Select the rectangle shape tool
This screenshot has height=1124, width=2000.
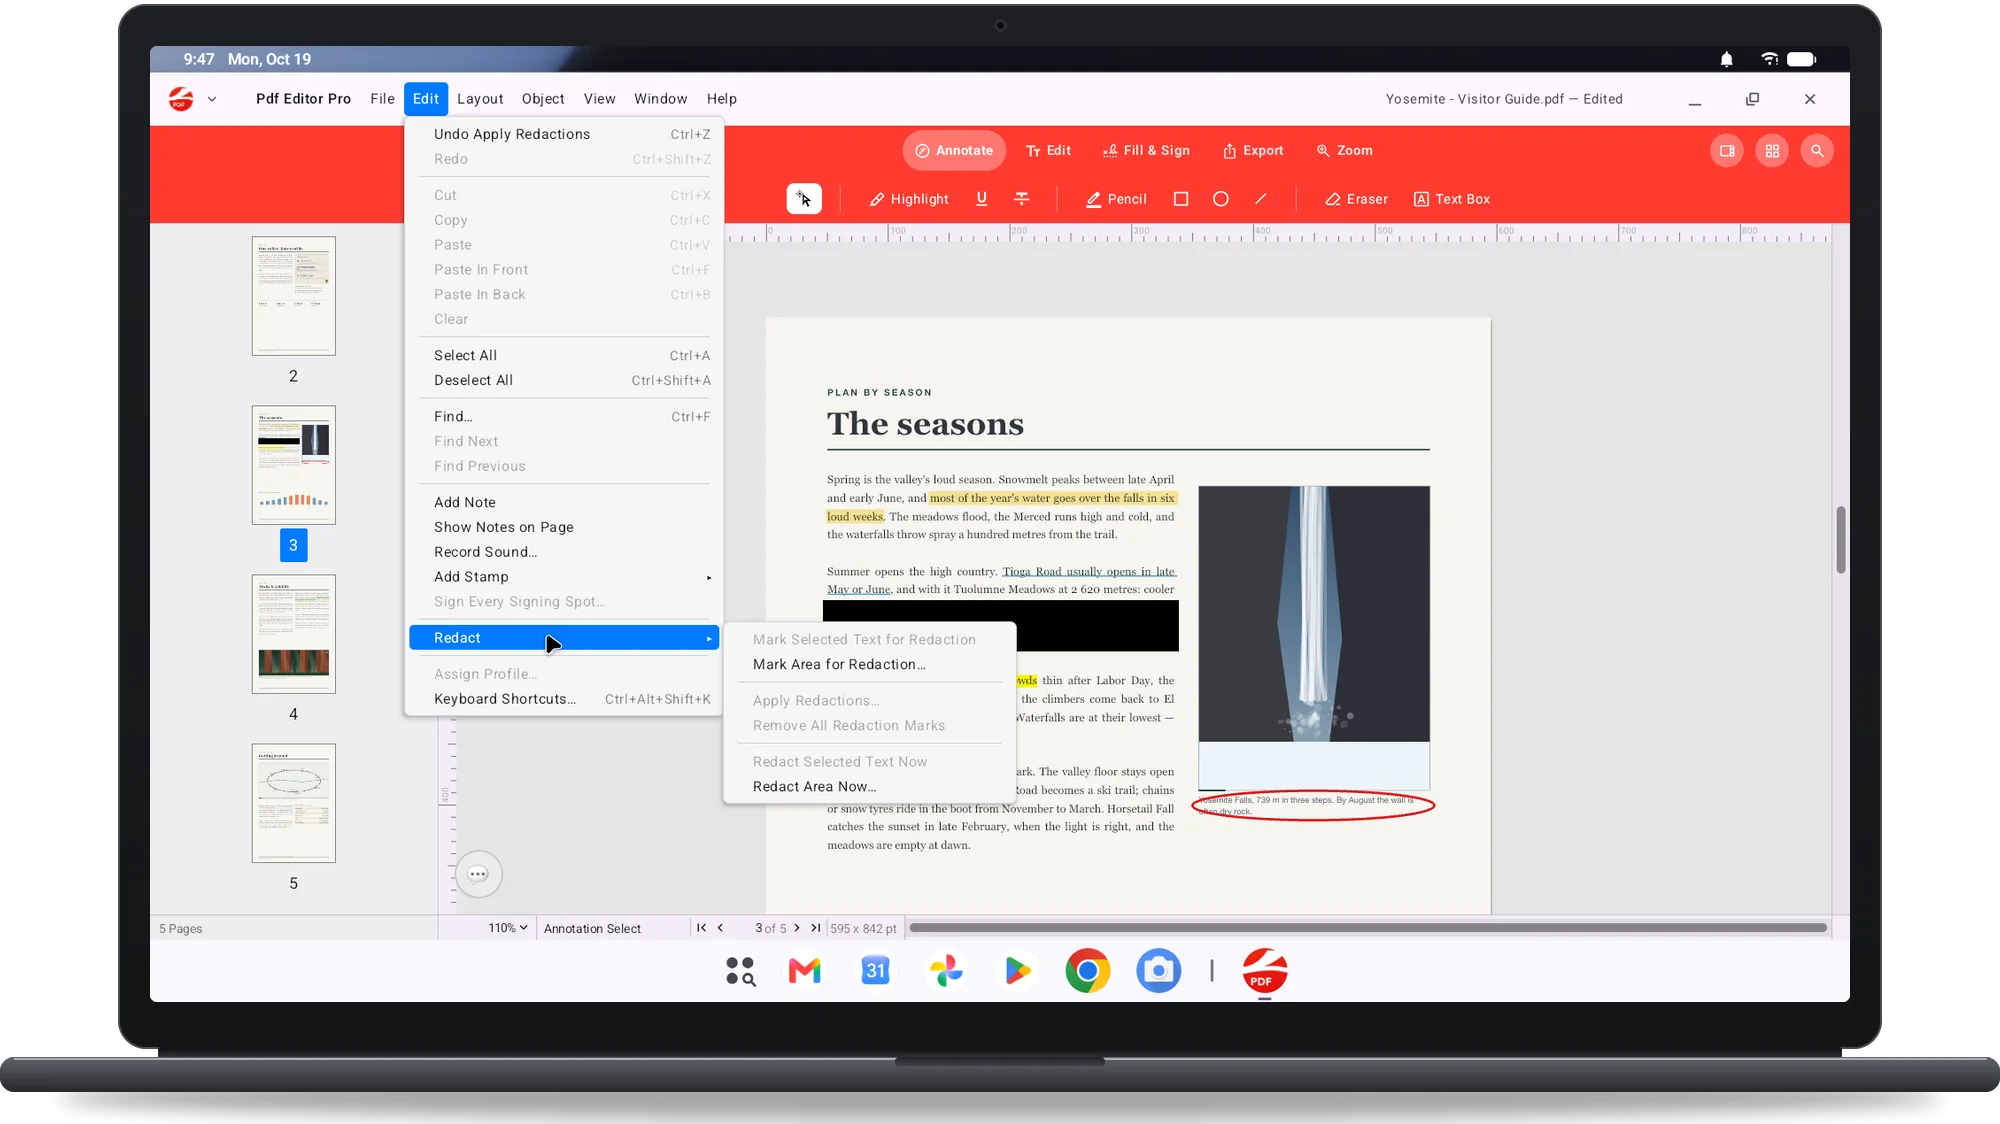(1180, 199)
